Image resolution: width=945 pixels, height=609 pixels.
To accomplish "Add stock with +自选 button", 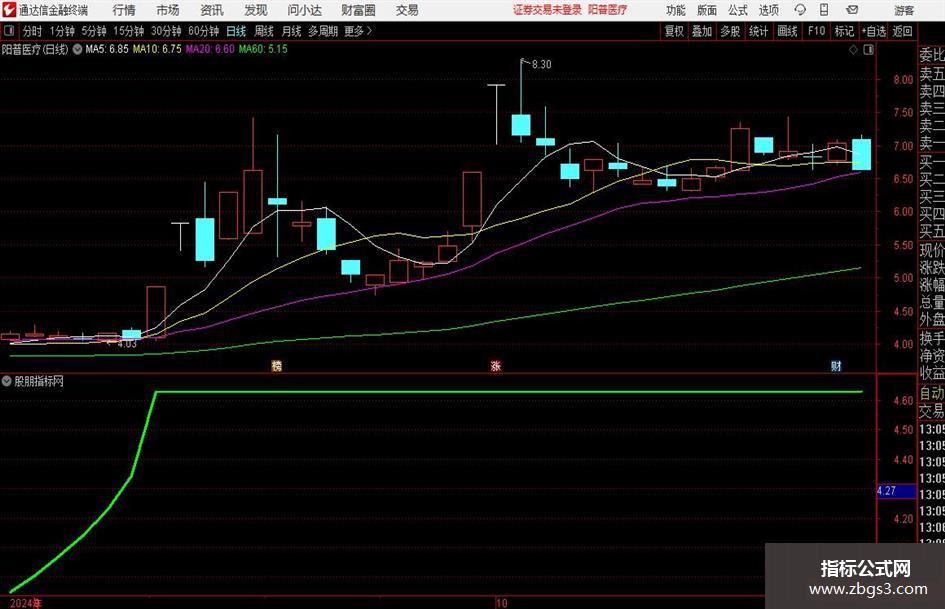I will [873, 31].
